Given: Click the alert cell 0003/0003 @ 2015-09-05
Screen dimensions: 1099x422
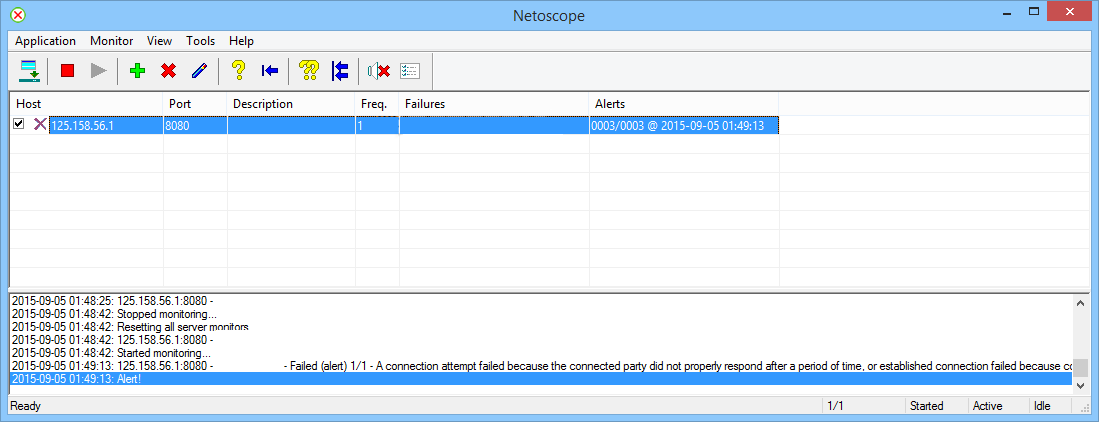Looking at the screenshot, I should pyautogui.click(x=684, y=125).
